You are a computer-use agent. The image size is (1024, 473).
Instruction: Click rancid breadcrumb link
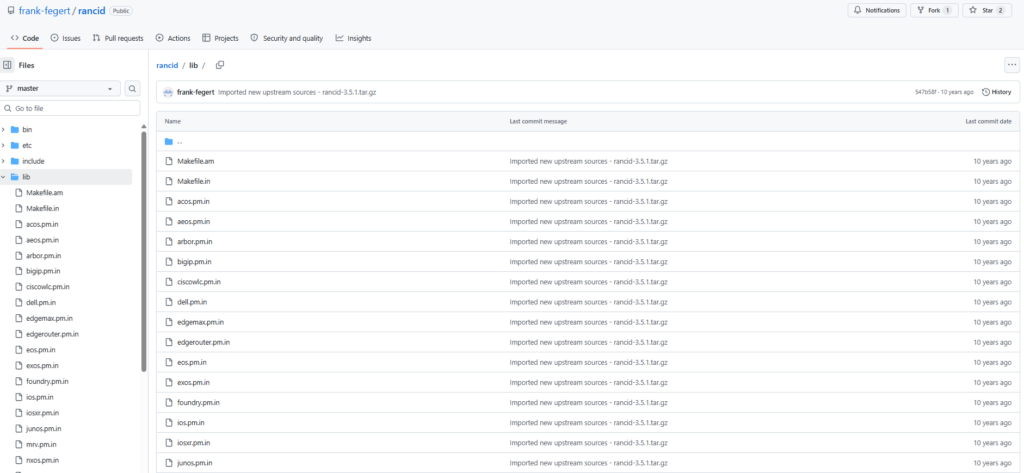pyautogui.click(x=167, y=65)
